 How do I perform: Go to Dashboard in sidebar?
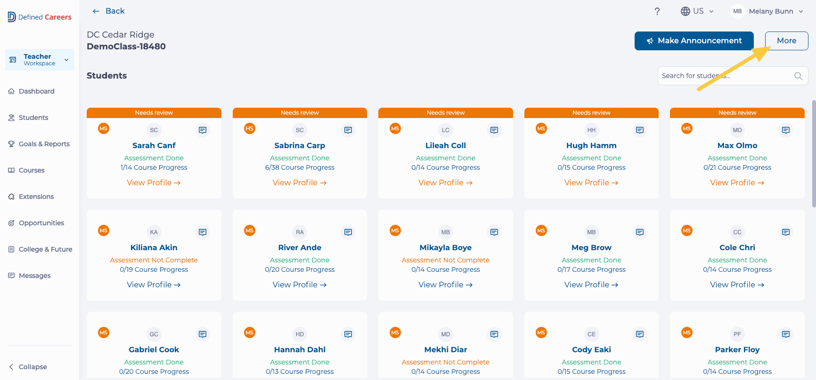tap(31, 91)
